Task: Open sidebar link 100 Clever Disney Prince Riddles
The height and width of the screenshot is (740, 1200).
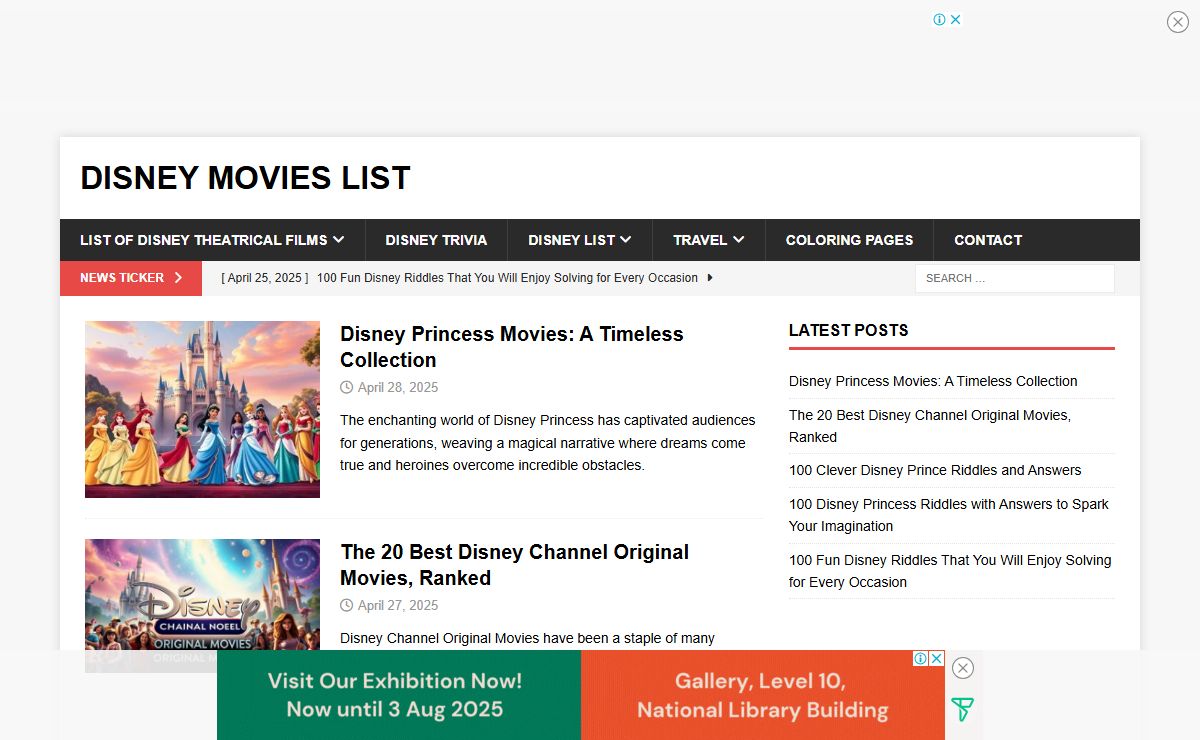Action: 935,470
